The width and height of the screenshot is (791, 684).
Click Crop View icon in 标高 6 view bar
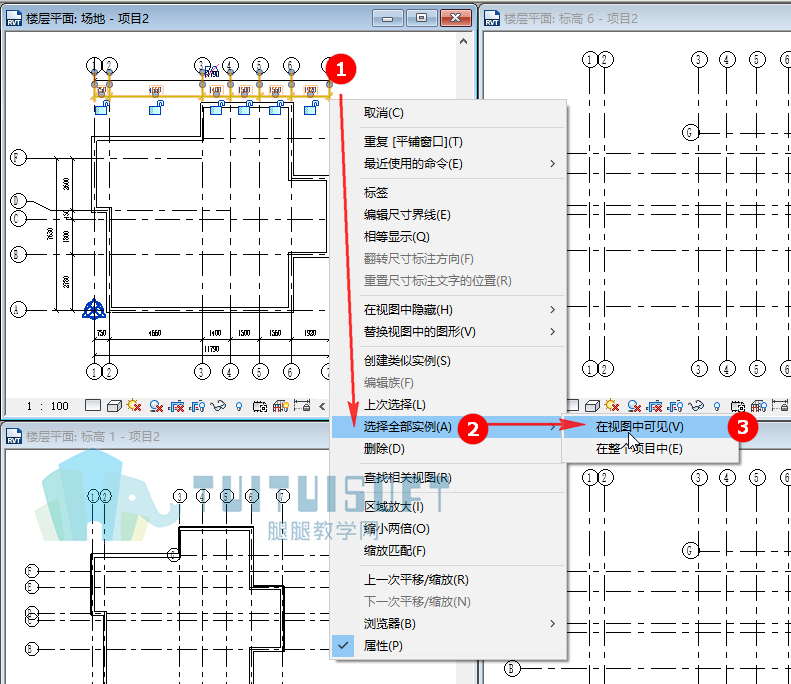coord(655,406)
